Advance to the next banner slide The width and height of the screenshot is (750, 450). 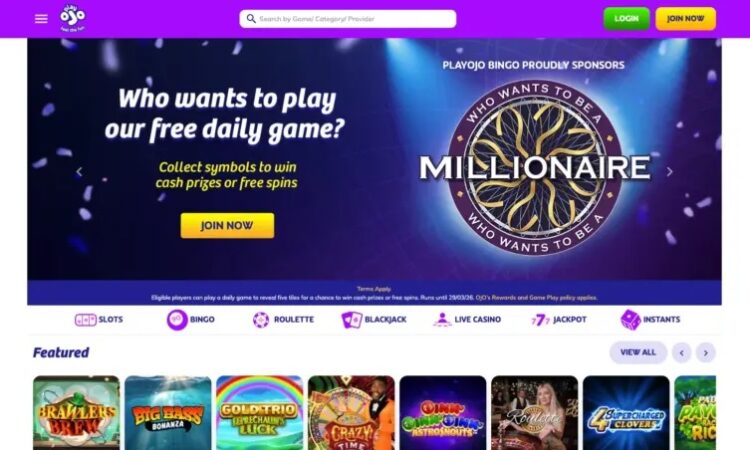670,172
